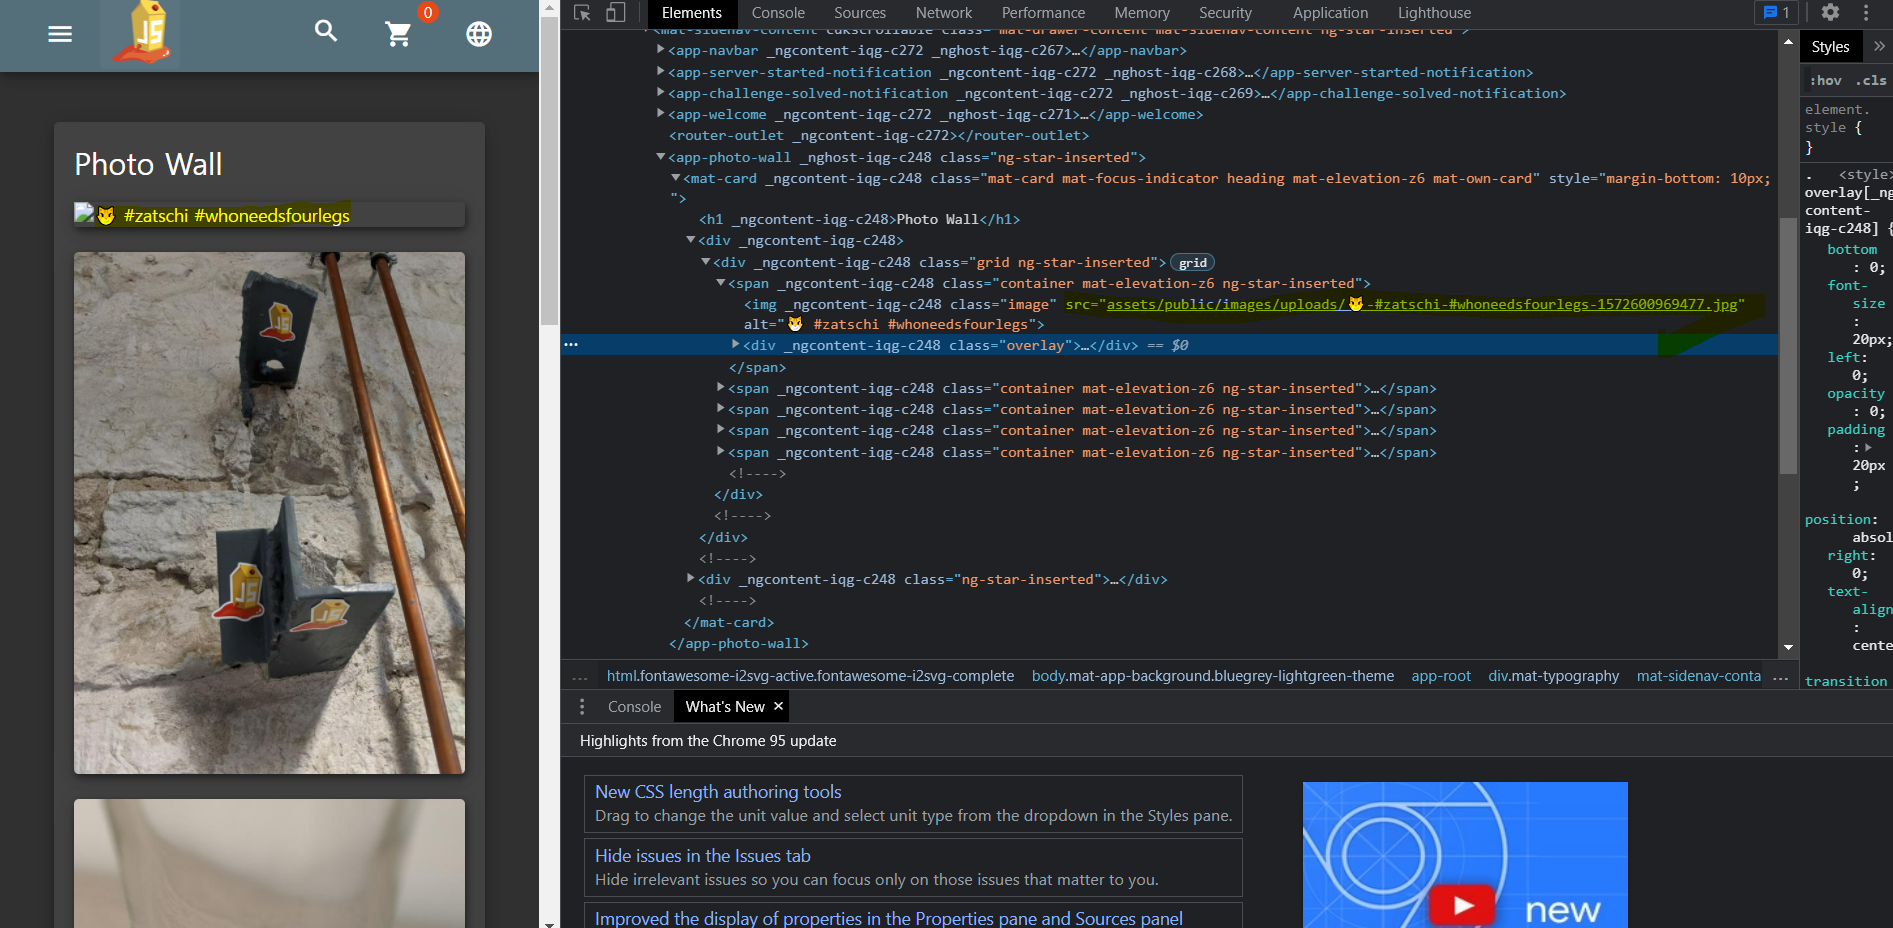Toggle the :hov element state
The height and width of the screenshot is (928, 1893).
[x=1825, y=80]
